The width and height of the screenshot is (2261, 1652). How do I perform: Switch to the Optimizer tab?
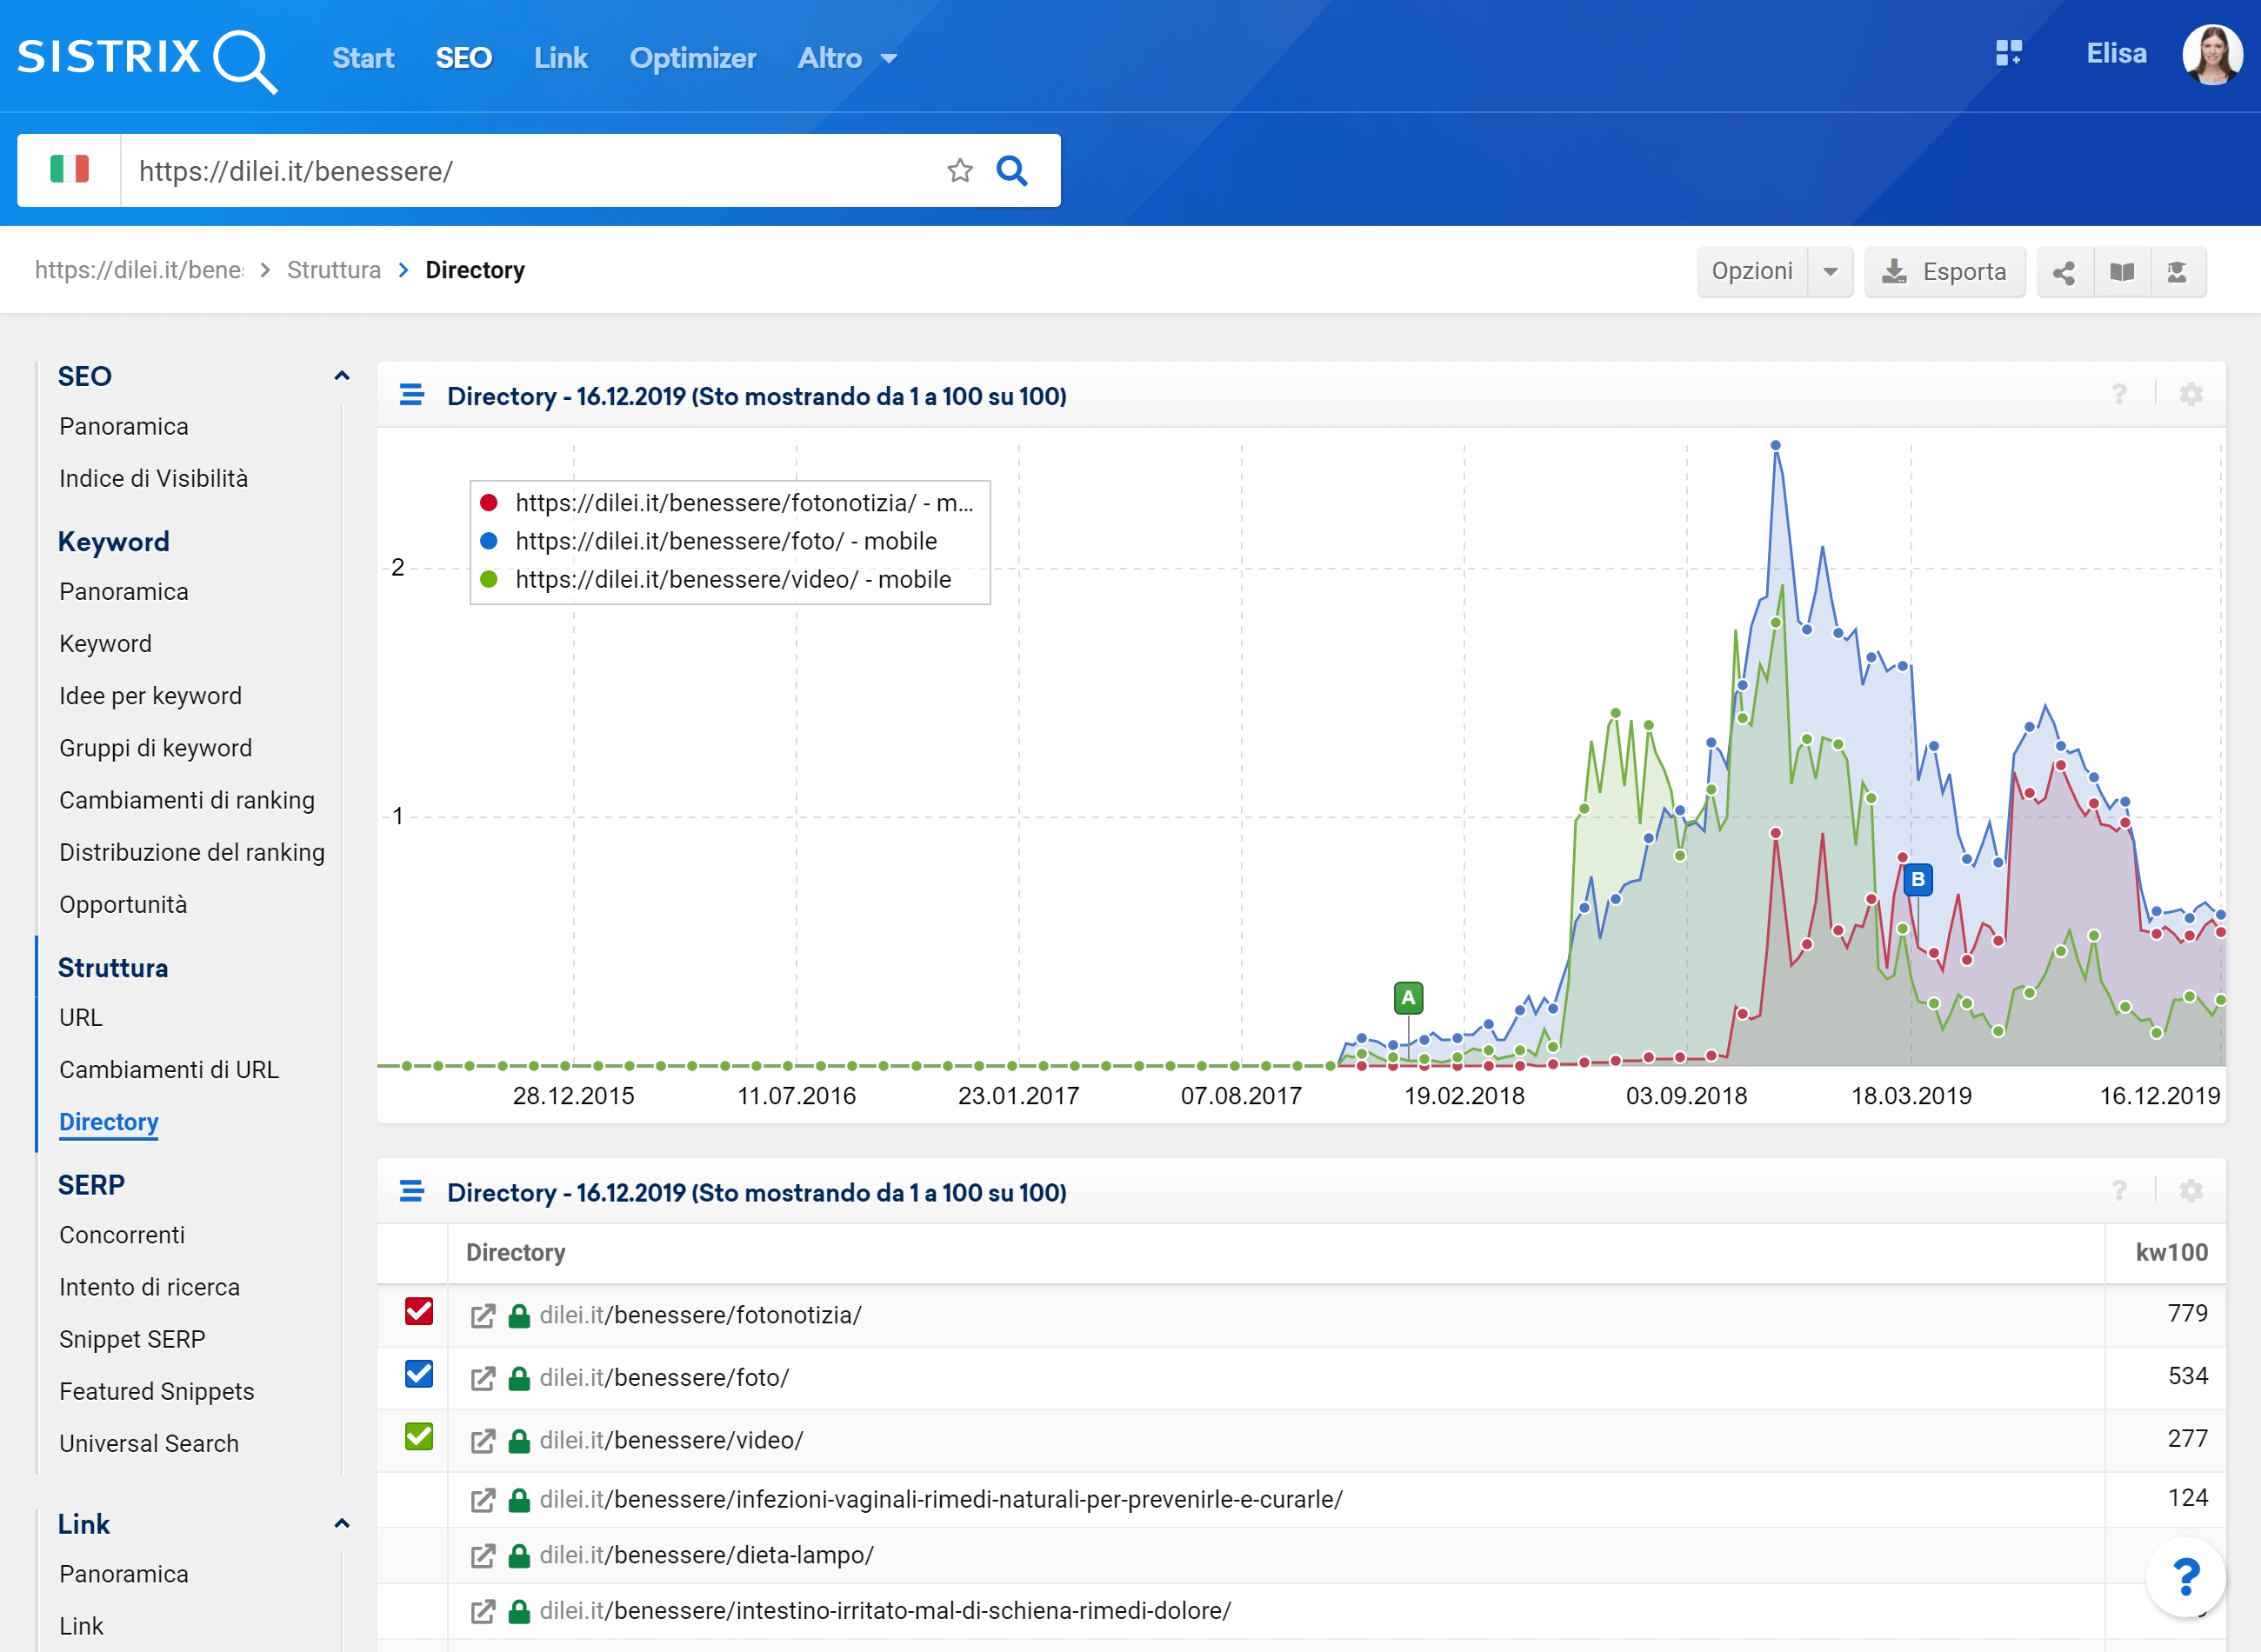click(692, 58)
